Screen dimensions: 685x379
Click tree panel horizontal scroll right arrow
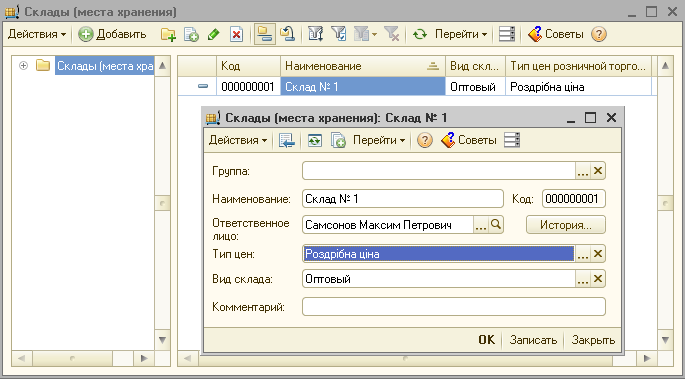(x=143, y=358)
